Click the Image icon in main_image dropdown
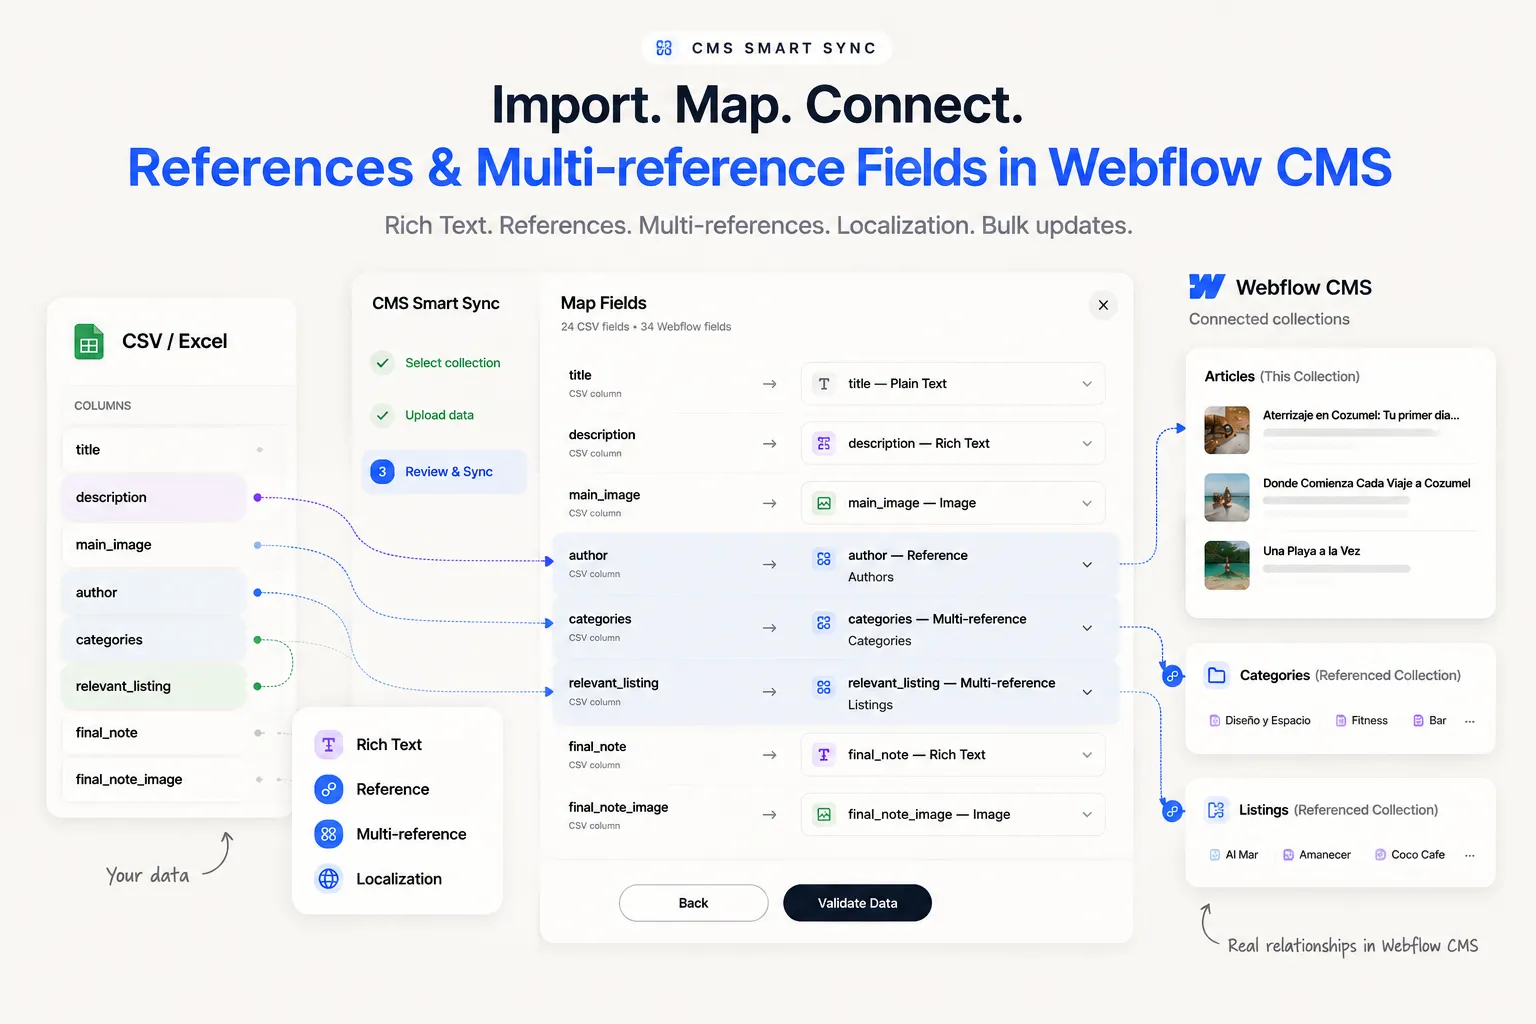The image size is (1536, 1024). tap(824, 503)
